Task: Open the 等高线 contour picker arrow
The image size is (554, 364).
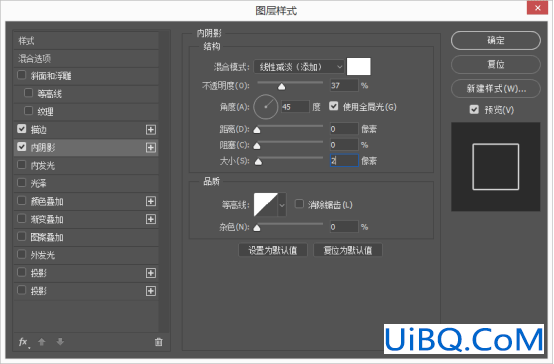Action: [282, 205]
